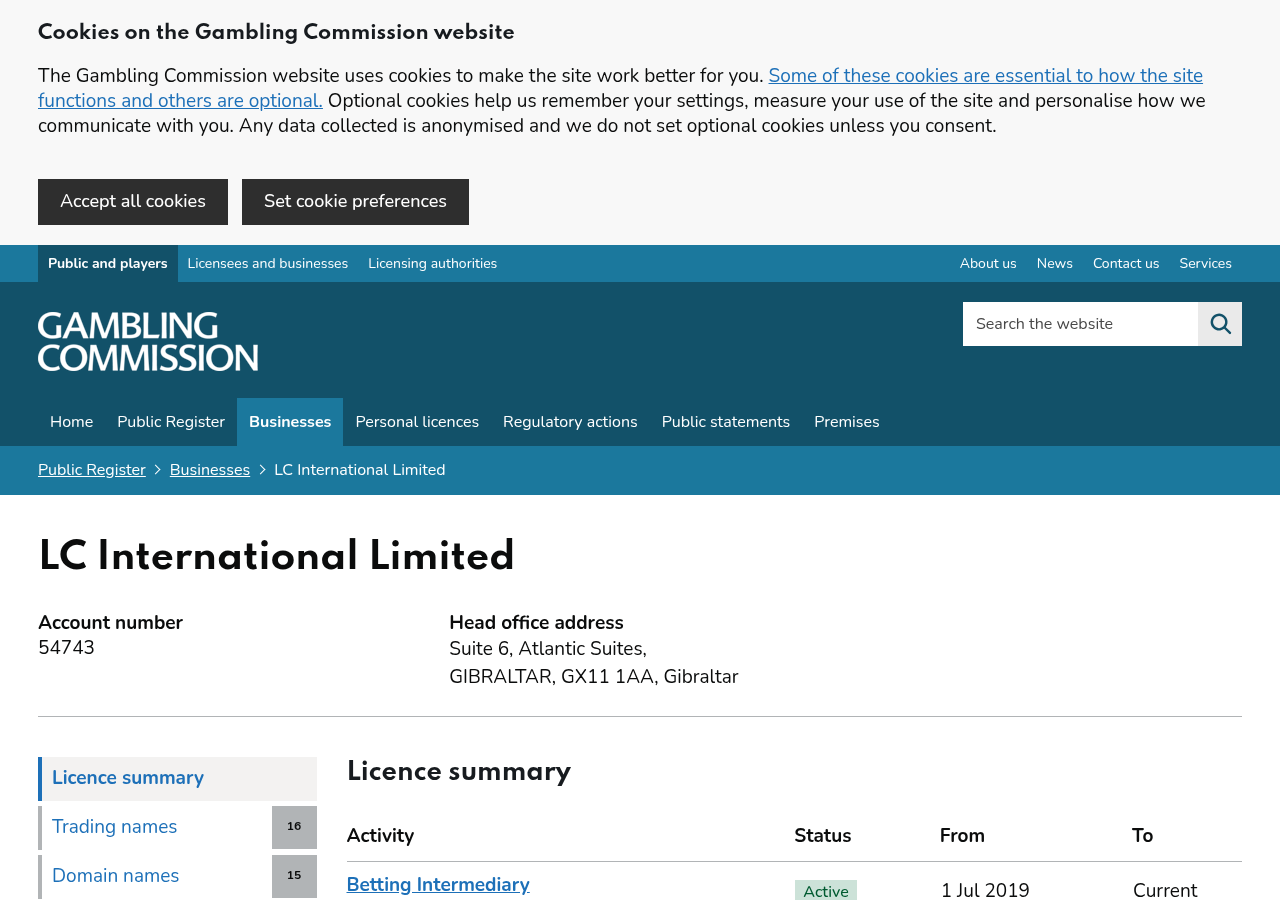1280x900 pixels.
Task: Open the Betting Intermediary activity link
Action: tap(438, 885)
